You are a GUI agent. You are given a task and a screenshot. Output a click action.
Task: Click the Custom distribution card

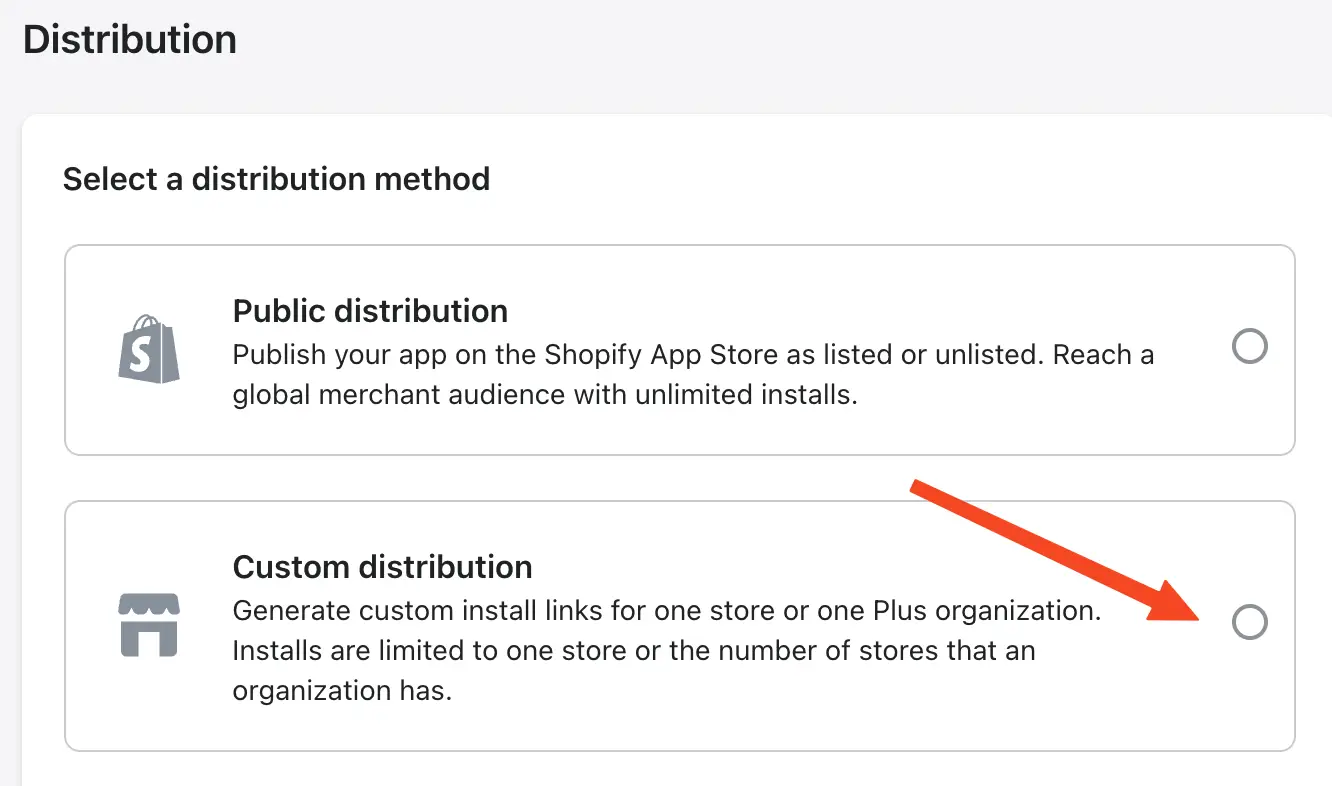(x=680, y=626)
